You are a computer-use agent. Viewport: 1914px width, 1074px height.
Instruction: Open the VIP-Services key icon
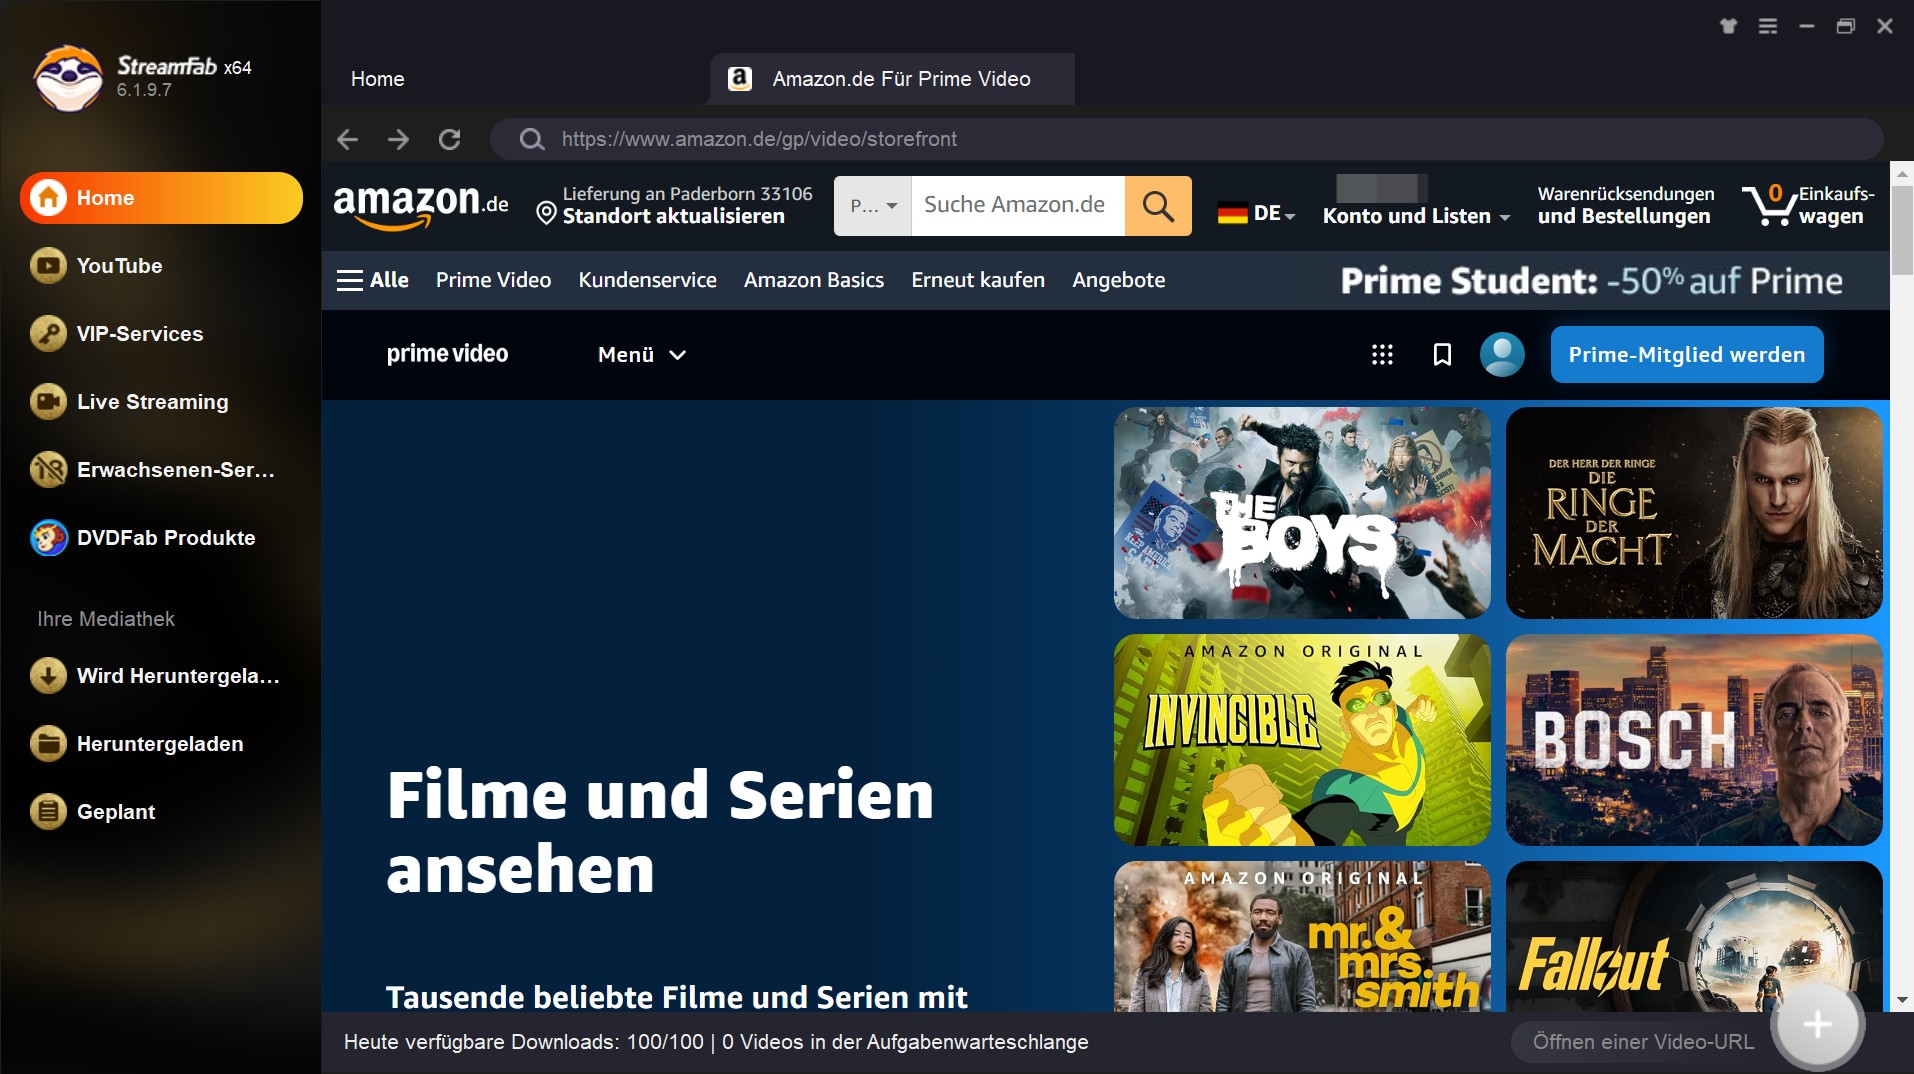pyautogui.click(x=48, y=334)
